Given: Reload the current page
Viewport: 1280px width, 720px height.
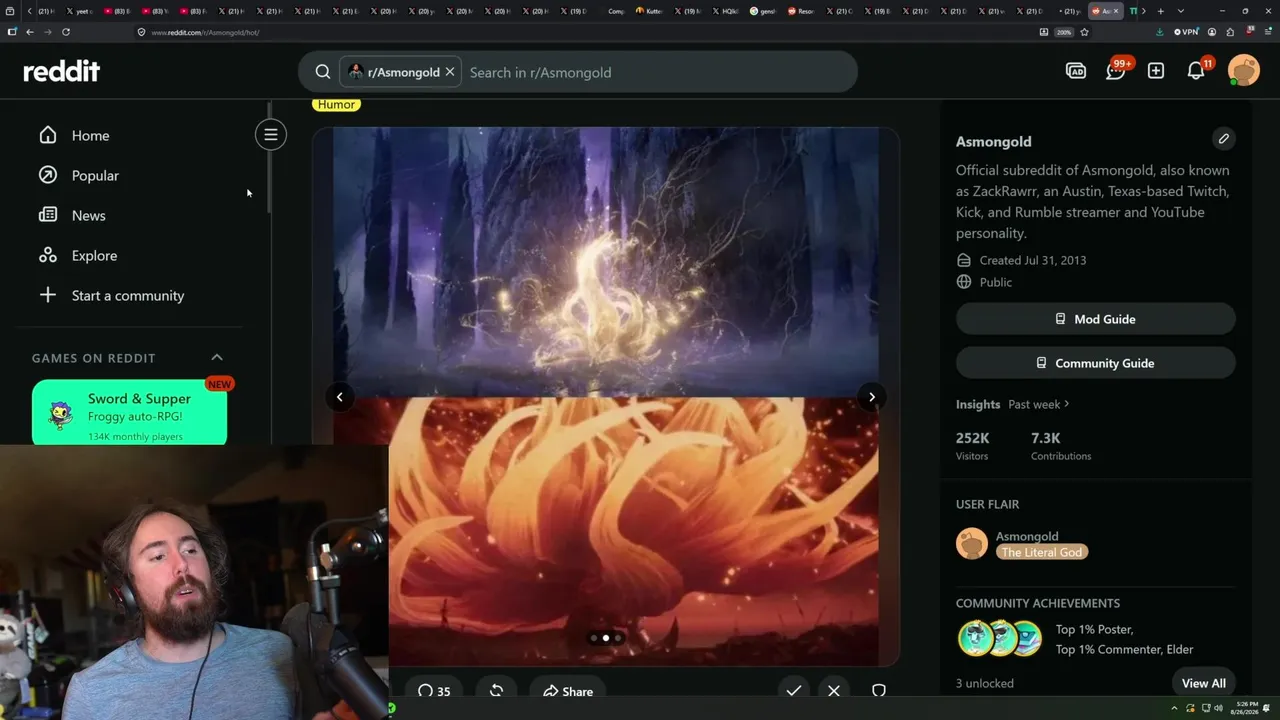Looking at the screenshot, I should pyautogui.click(x=66, y=32).
